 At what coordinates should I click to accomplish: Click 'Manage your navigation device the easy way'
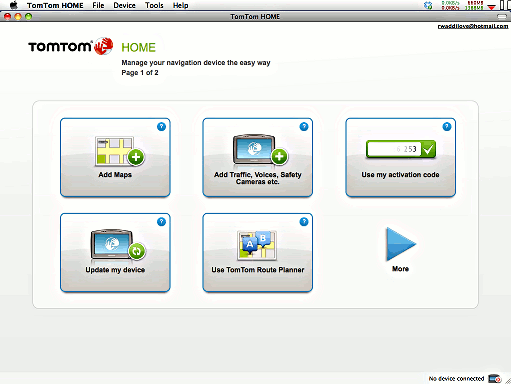tap(196, 63)
